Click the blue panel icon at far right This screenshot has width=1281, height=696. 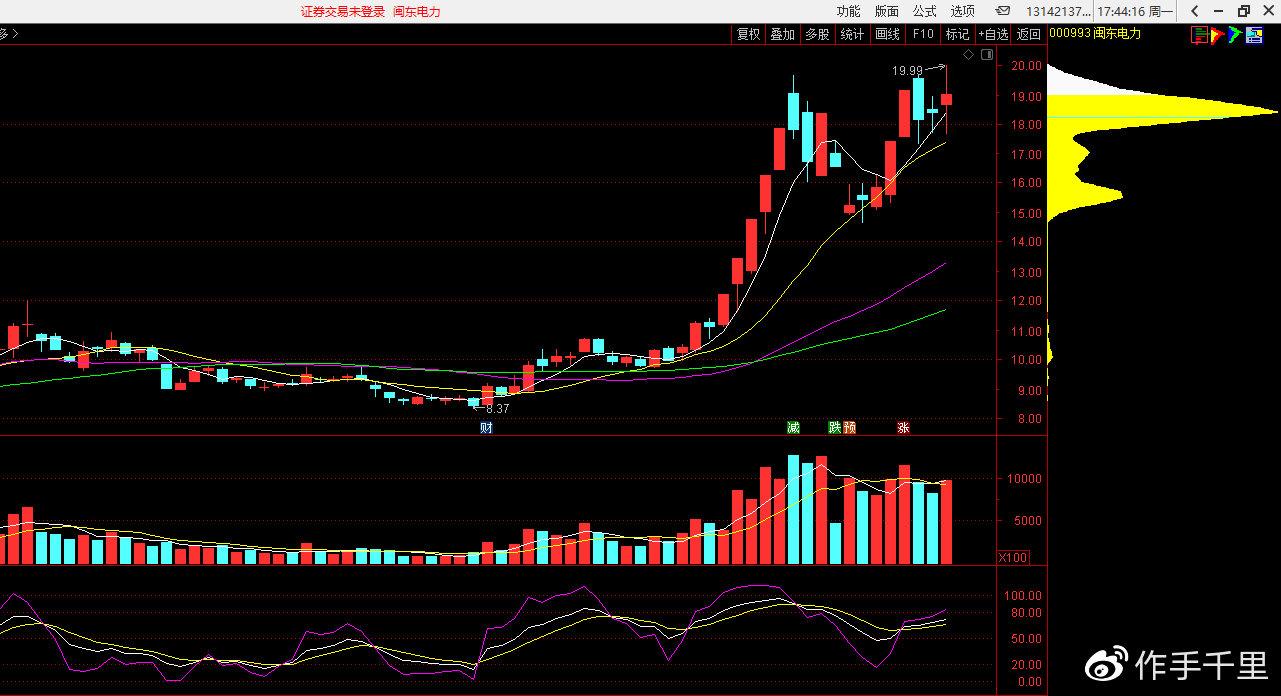pyautogui.click(x=1254, y=34)
